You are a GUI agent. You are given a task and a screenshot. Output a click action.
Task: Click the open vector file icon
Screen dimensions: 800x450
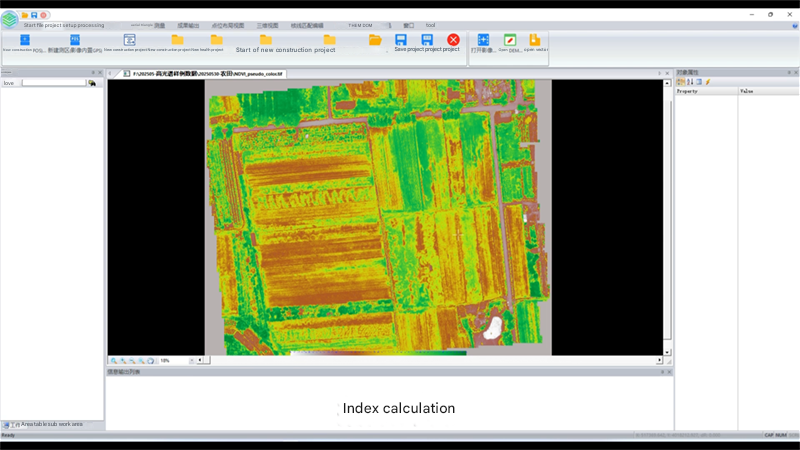point(535,40)
